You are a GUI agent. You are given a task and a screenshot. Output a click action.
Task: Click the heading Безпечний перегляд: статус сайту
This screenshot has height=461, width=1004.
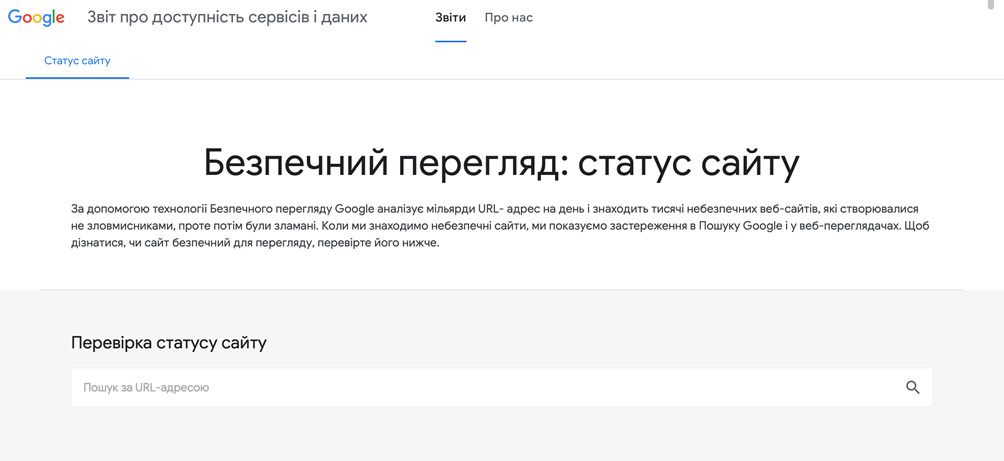coord(501,163)
